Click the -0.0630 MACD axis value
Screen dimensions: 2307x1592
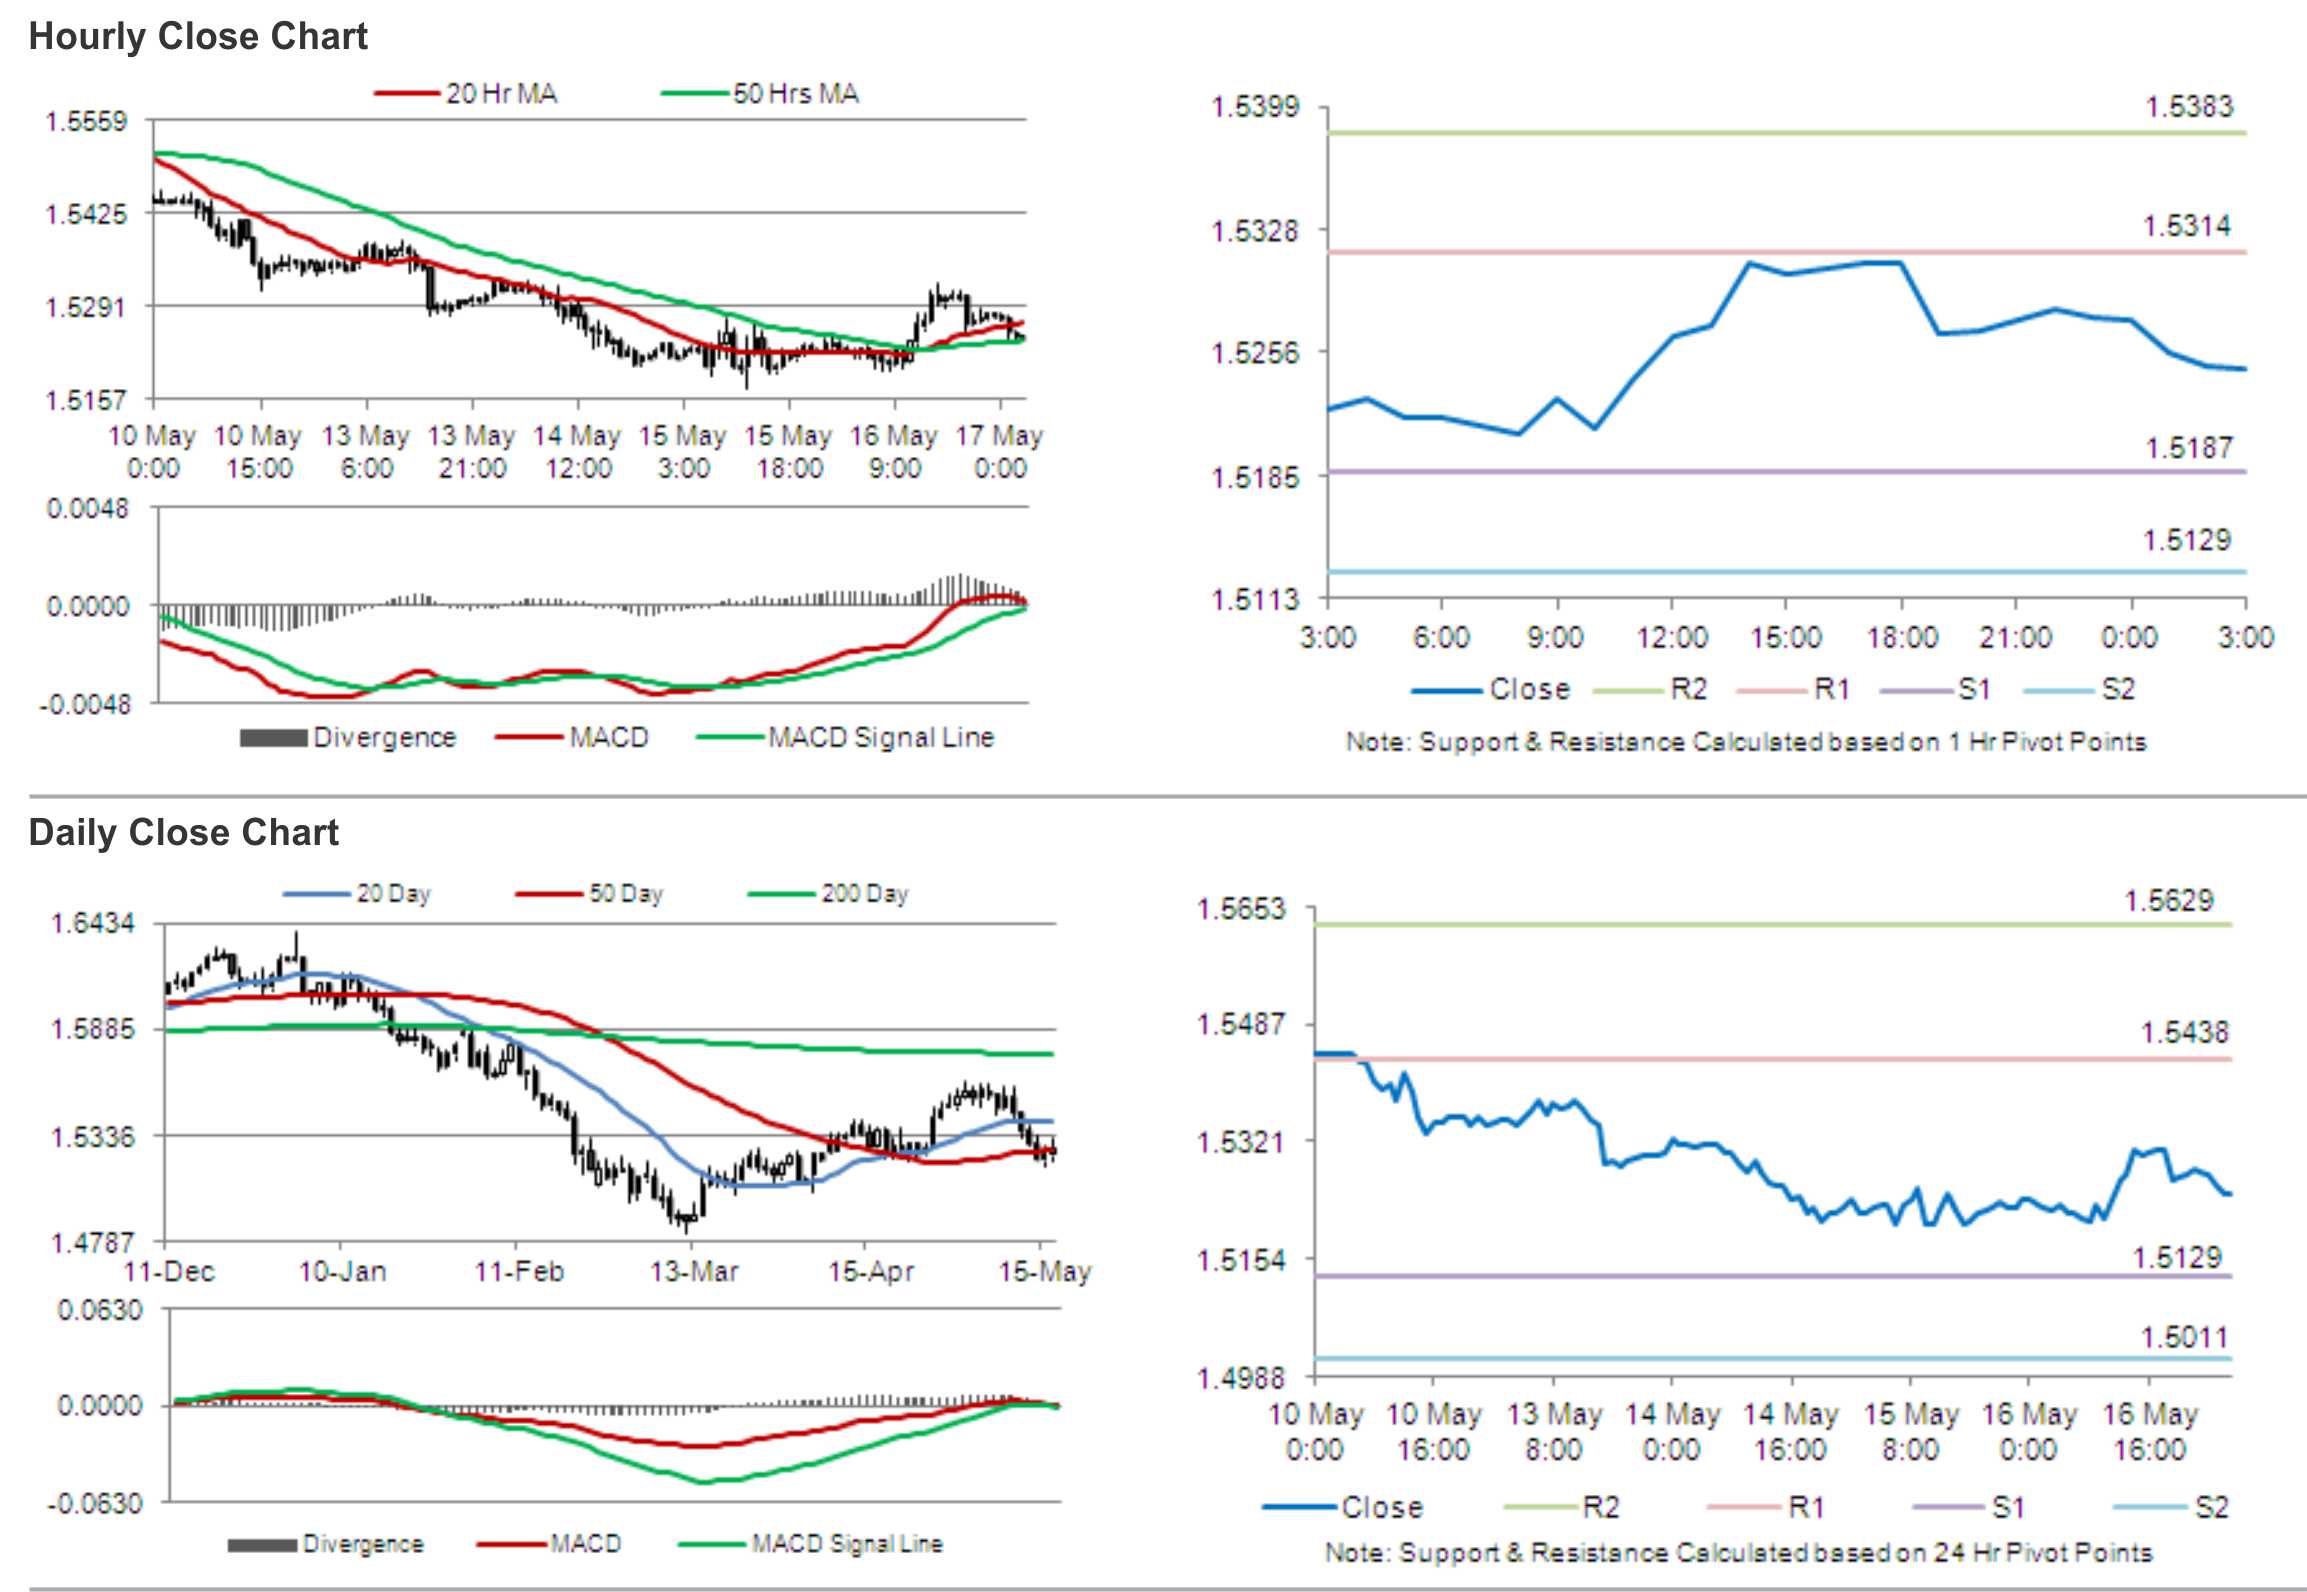click(95, 1504)
